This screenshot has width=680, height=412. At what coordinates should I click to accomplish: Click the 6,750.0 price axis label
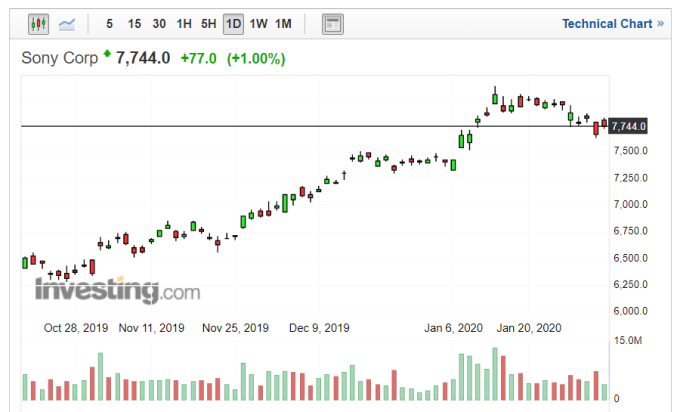coord(631,231)
